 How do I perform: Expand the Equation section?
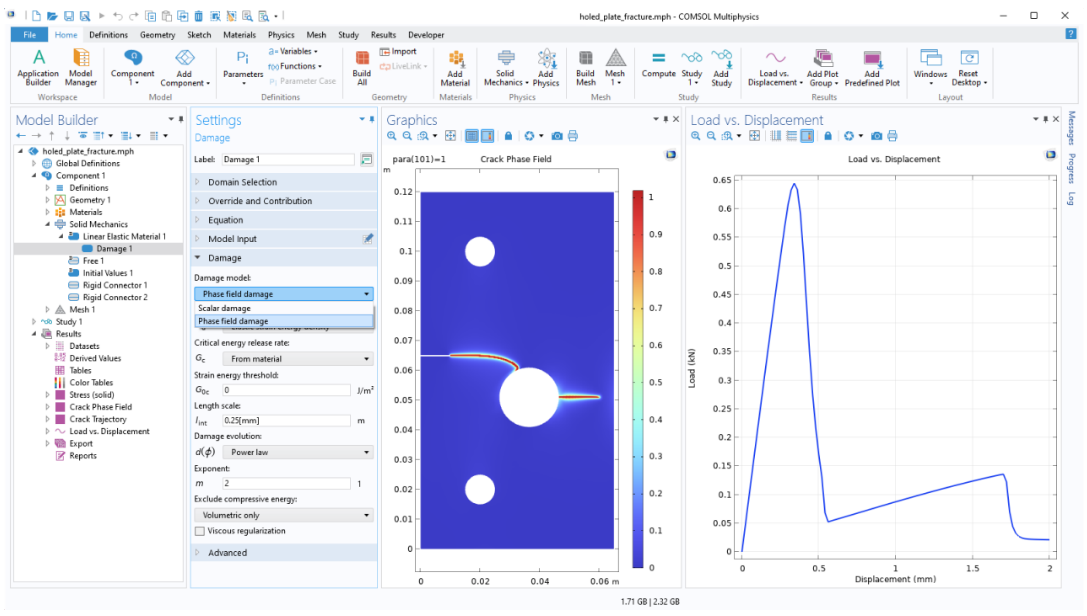(x=284, y=220)
